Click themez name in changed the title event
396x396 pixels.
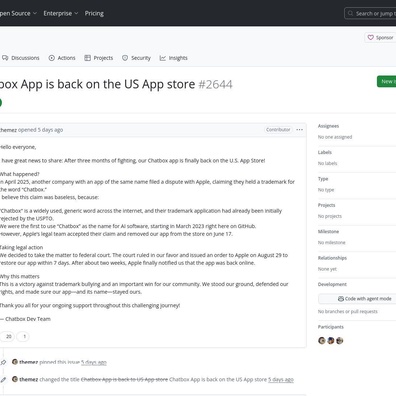[29, 379]
